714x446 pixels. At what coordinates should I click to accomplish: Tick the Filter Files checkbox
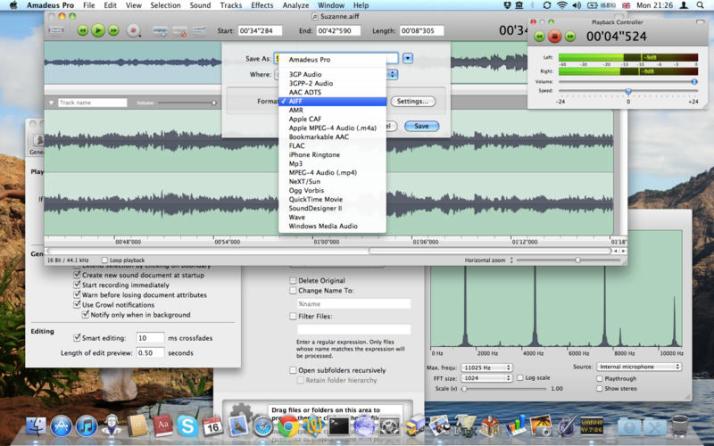(x=293, y=316)
